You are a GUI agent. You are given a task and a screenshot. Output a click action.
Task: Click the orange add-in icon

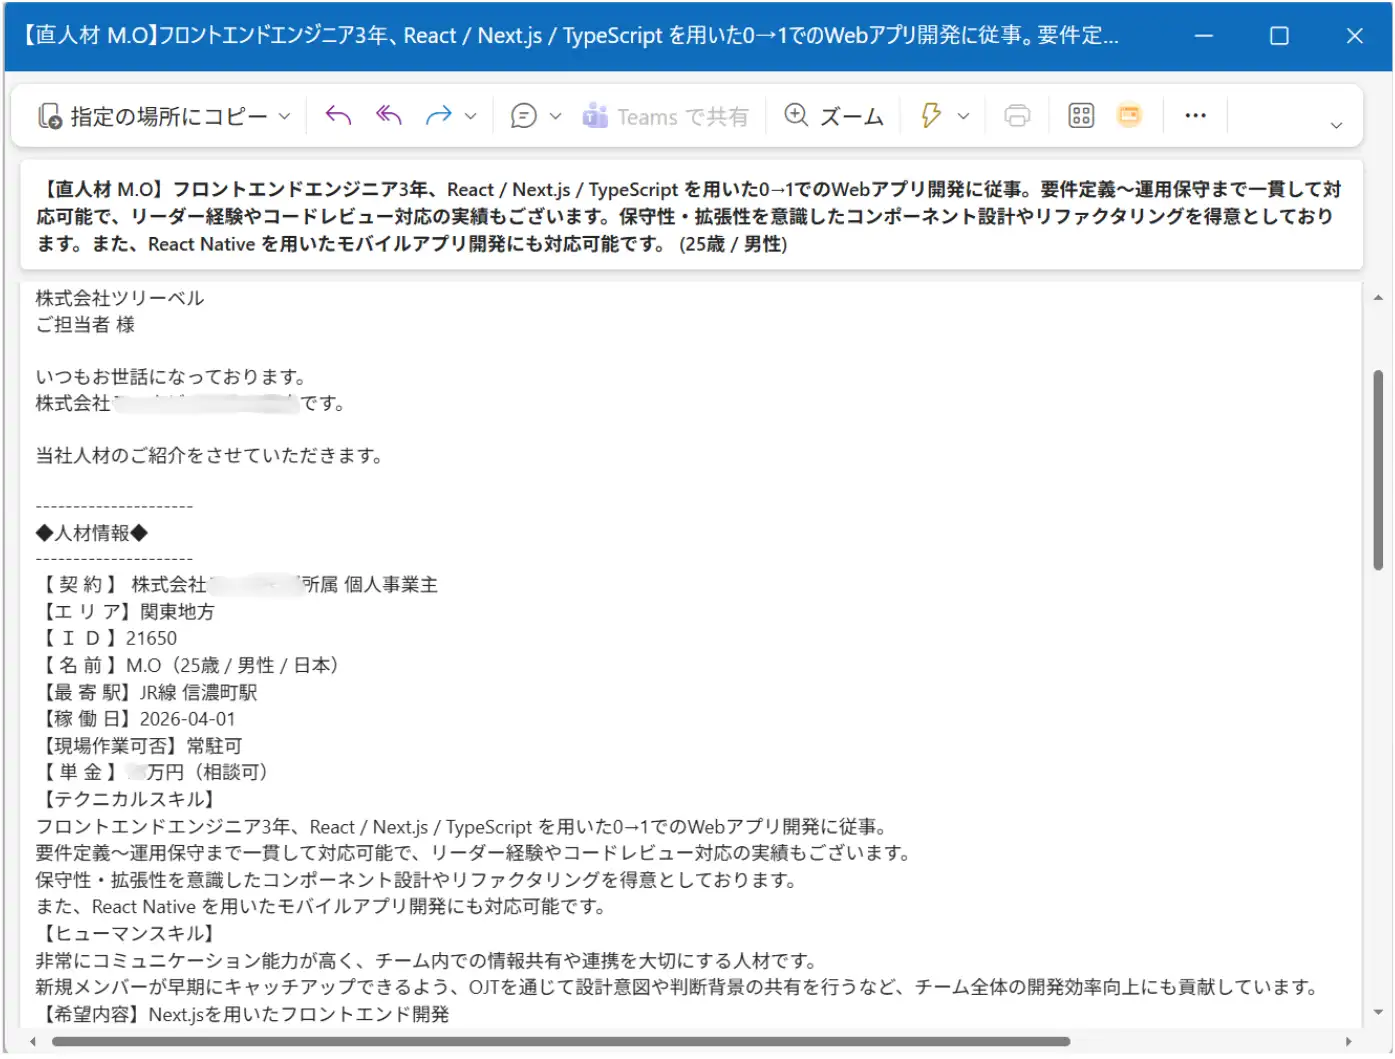1128,115
